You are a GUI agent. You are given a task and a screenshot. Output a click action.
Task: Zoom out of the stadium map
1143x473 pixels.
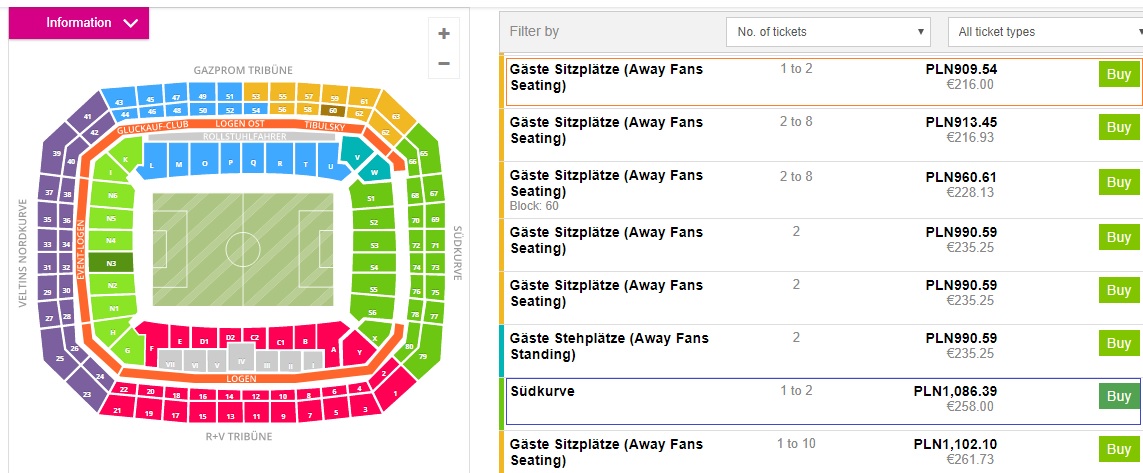coord(443,63)
